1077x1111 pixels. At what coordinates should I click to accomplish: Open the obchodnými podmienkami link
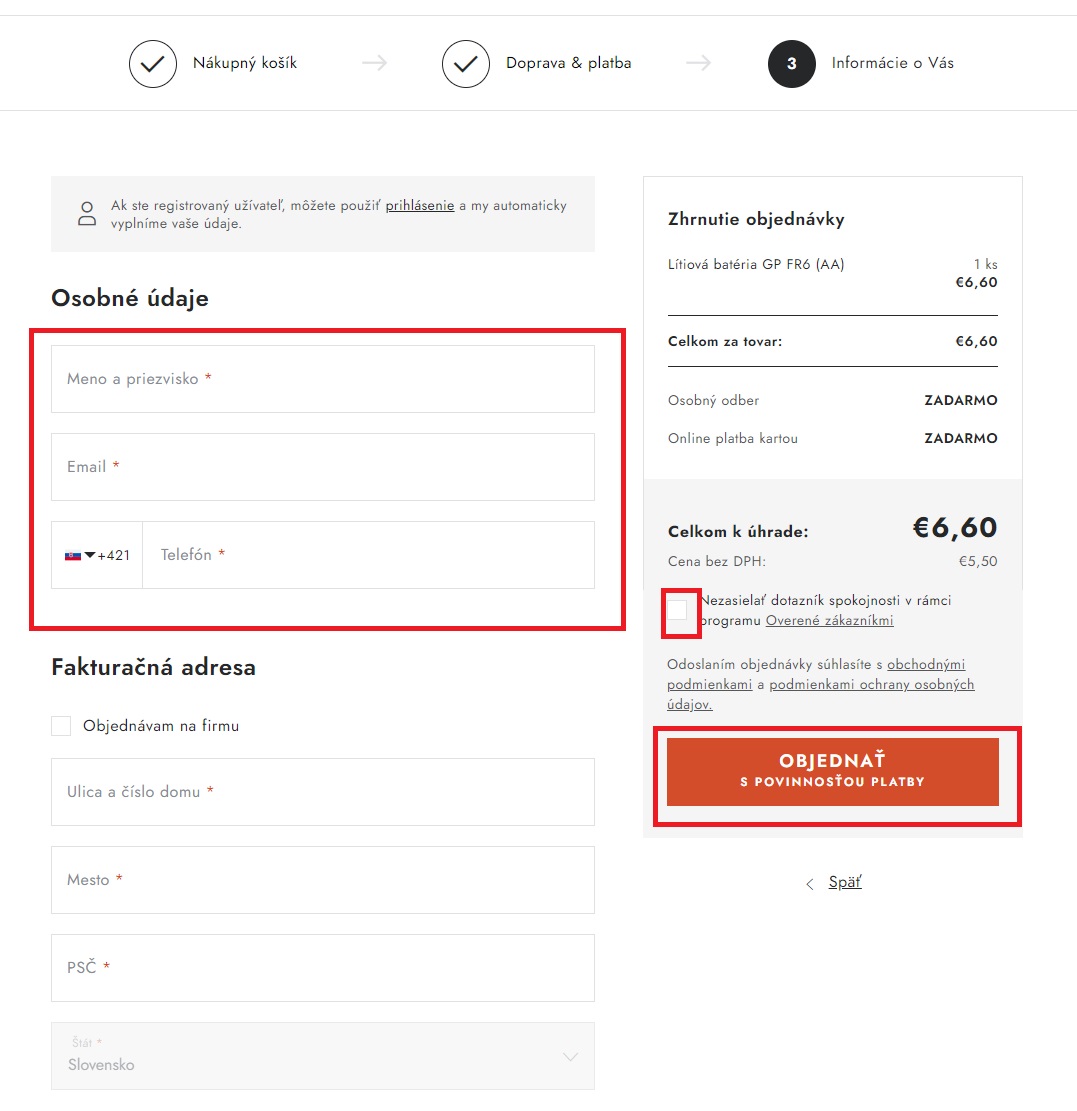click(816, 675)
